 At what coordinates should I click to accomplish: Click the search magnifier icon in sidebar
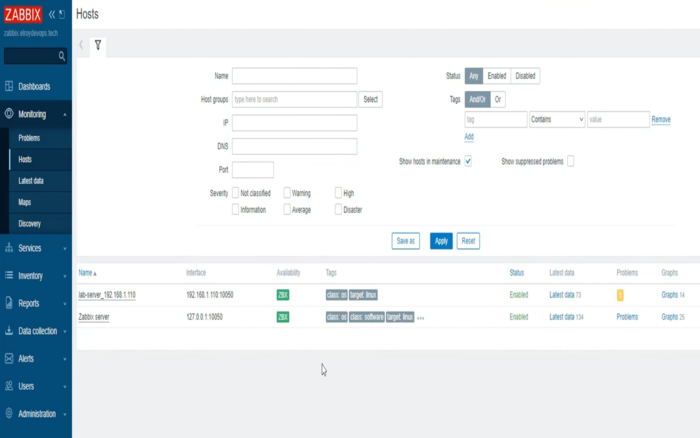click(62, 56)
